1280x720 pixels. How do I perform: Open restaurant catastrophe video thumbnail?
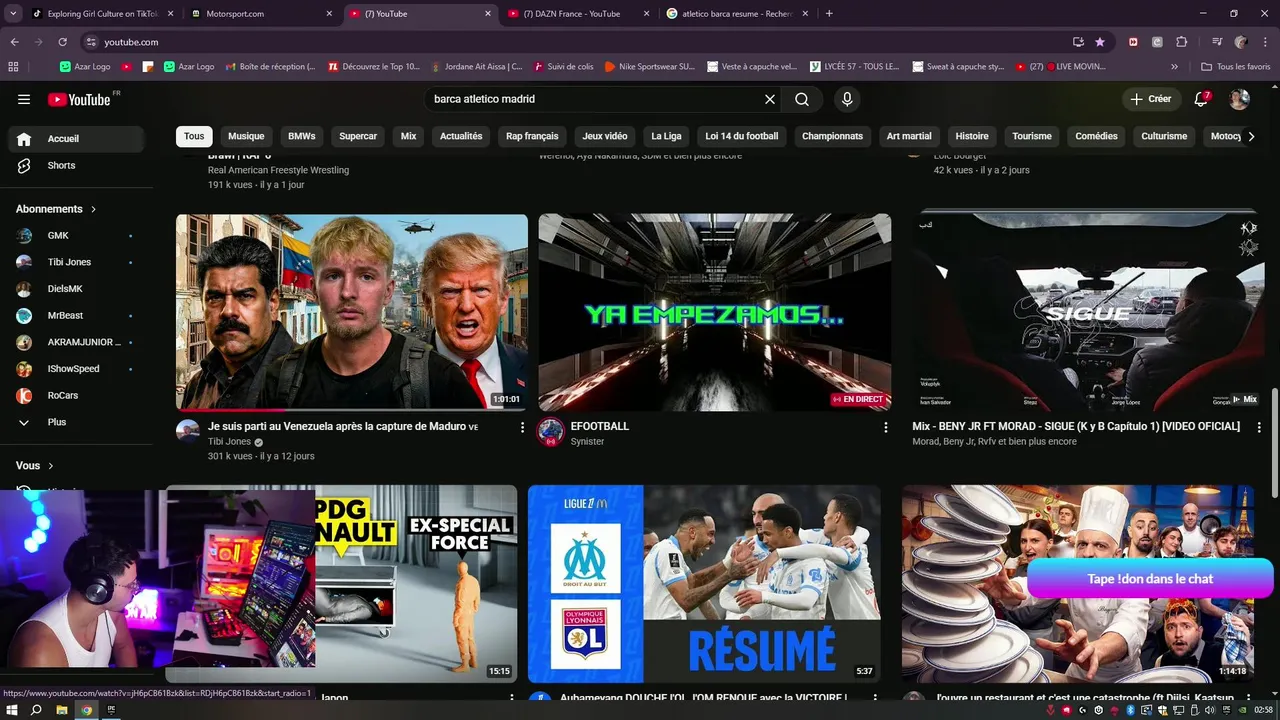coord(1078,584)
